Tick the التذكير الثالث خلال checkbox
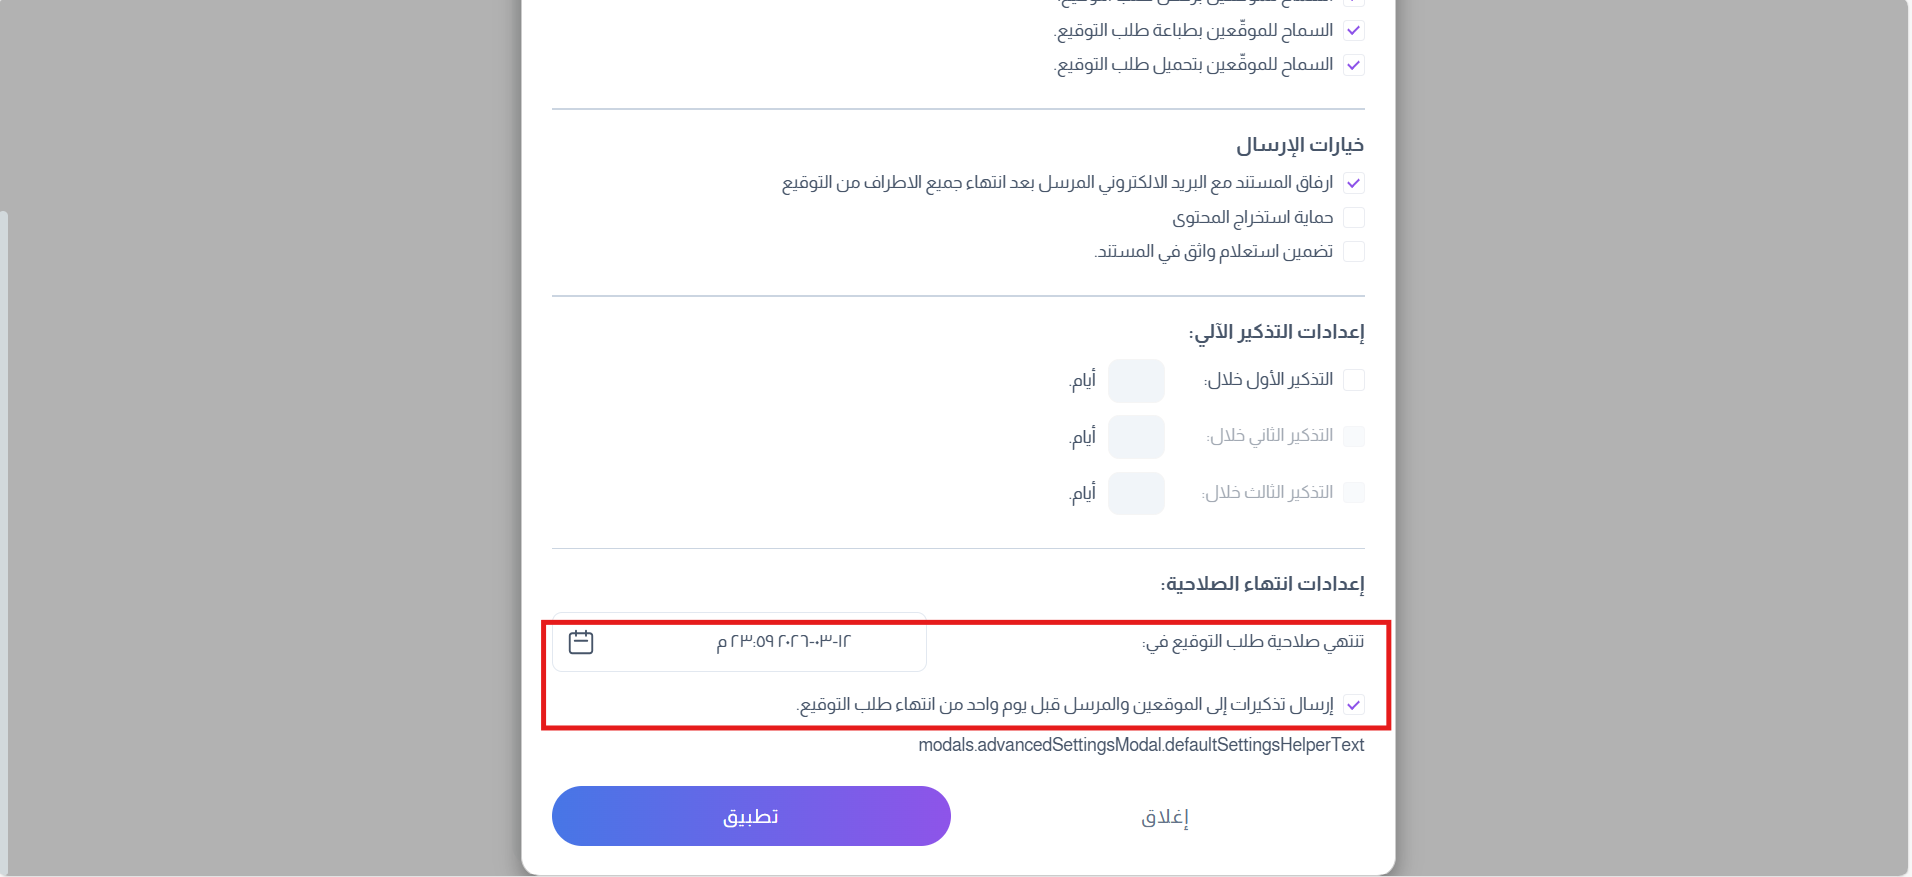 click(x=1353, y=493)
